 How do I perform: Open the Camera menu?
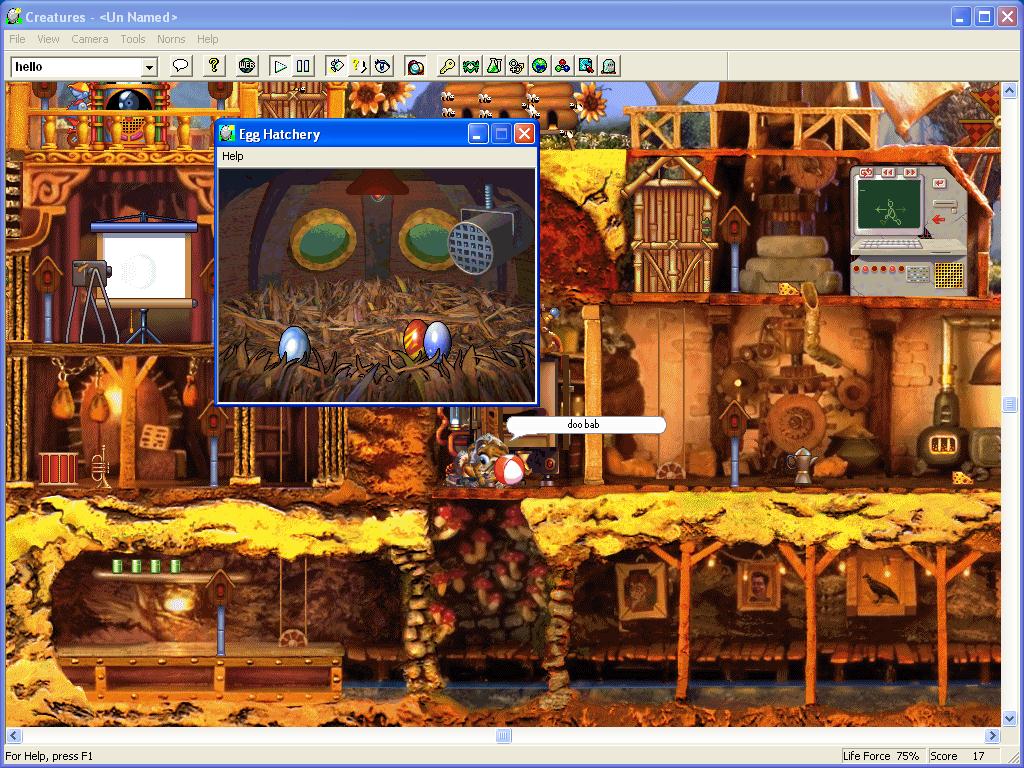click(x=90, y=39)
